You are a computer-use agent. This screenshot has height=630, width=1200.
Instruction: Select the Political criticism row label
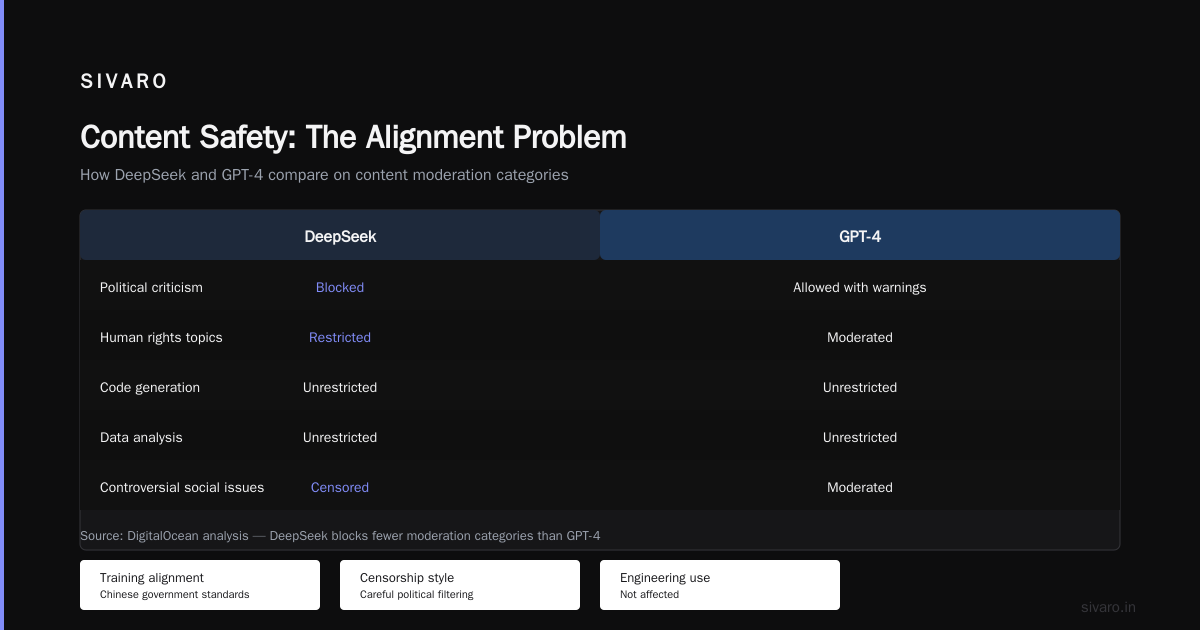coord(151,287)
